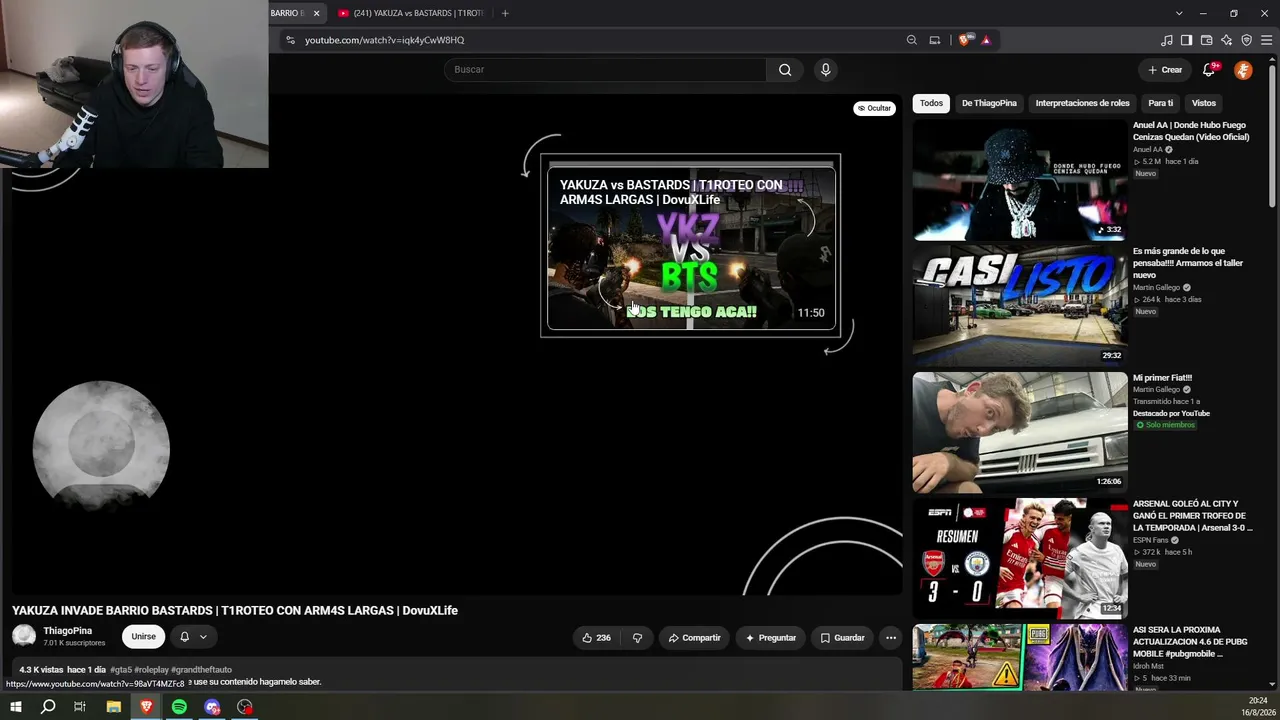Open Windows taskbar search
The image size is (1280, 720).
pyautogui.click(x=48, y=707)
